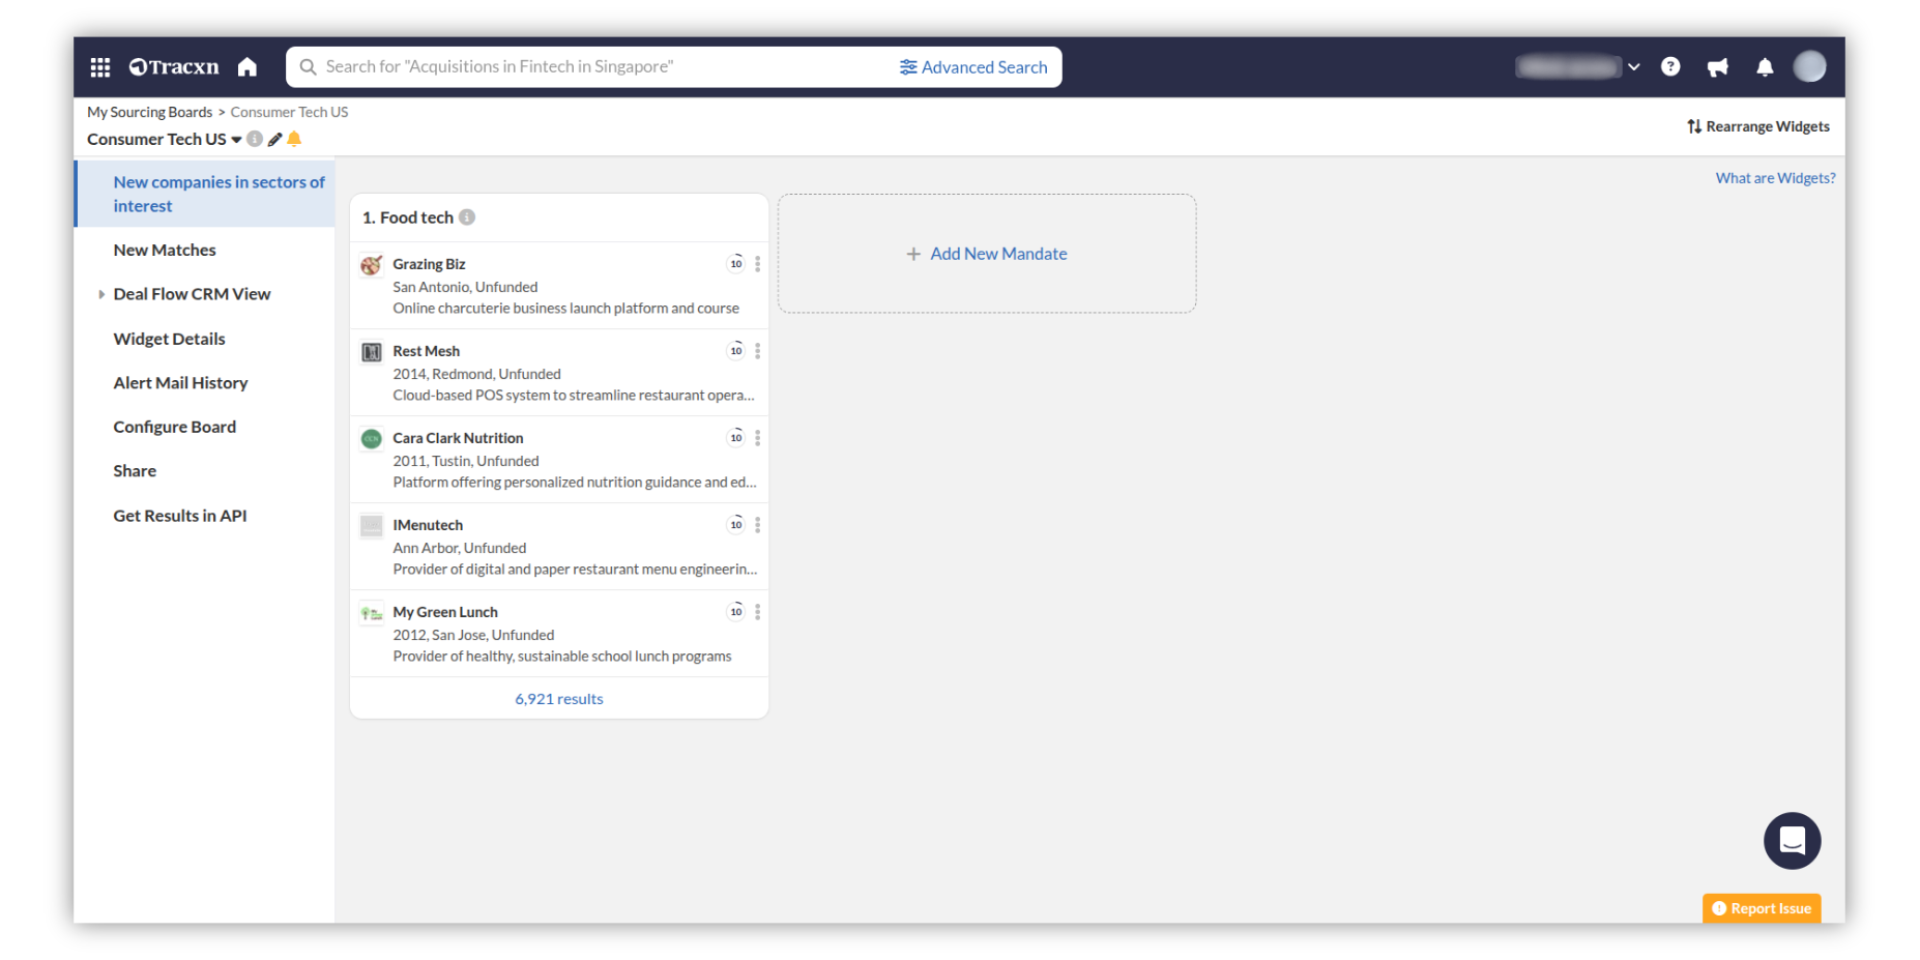The height and width of the screenshot is (960, 1920).
Task: Open announcements megaphone icon
Action: [x=1718, y=67]
